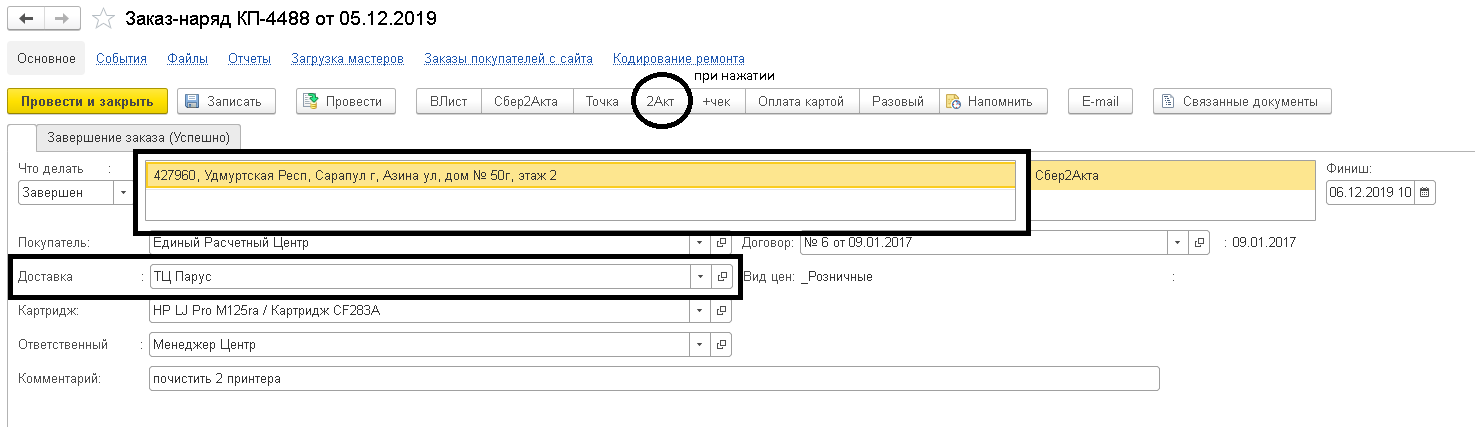Expand the Картридж dropdown list
The height and width of the screenshot is (427, 1475).
tap(700, 312)
